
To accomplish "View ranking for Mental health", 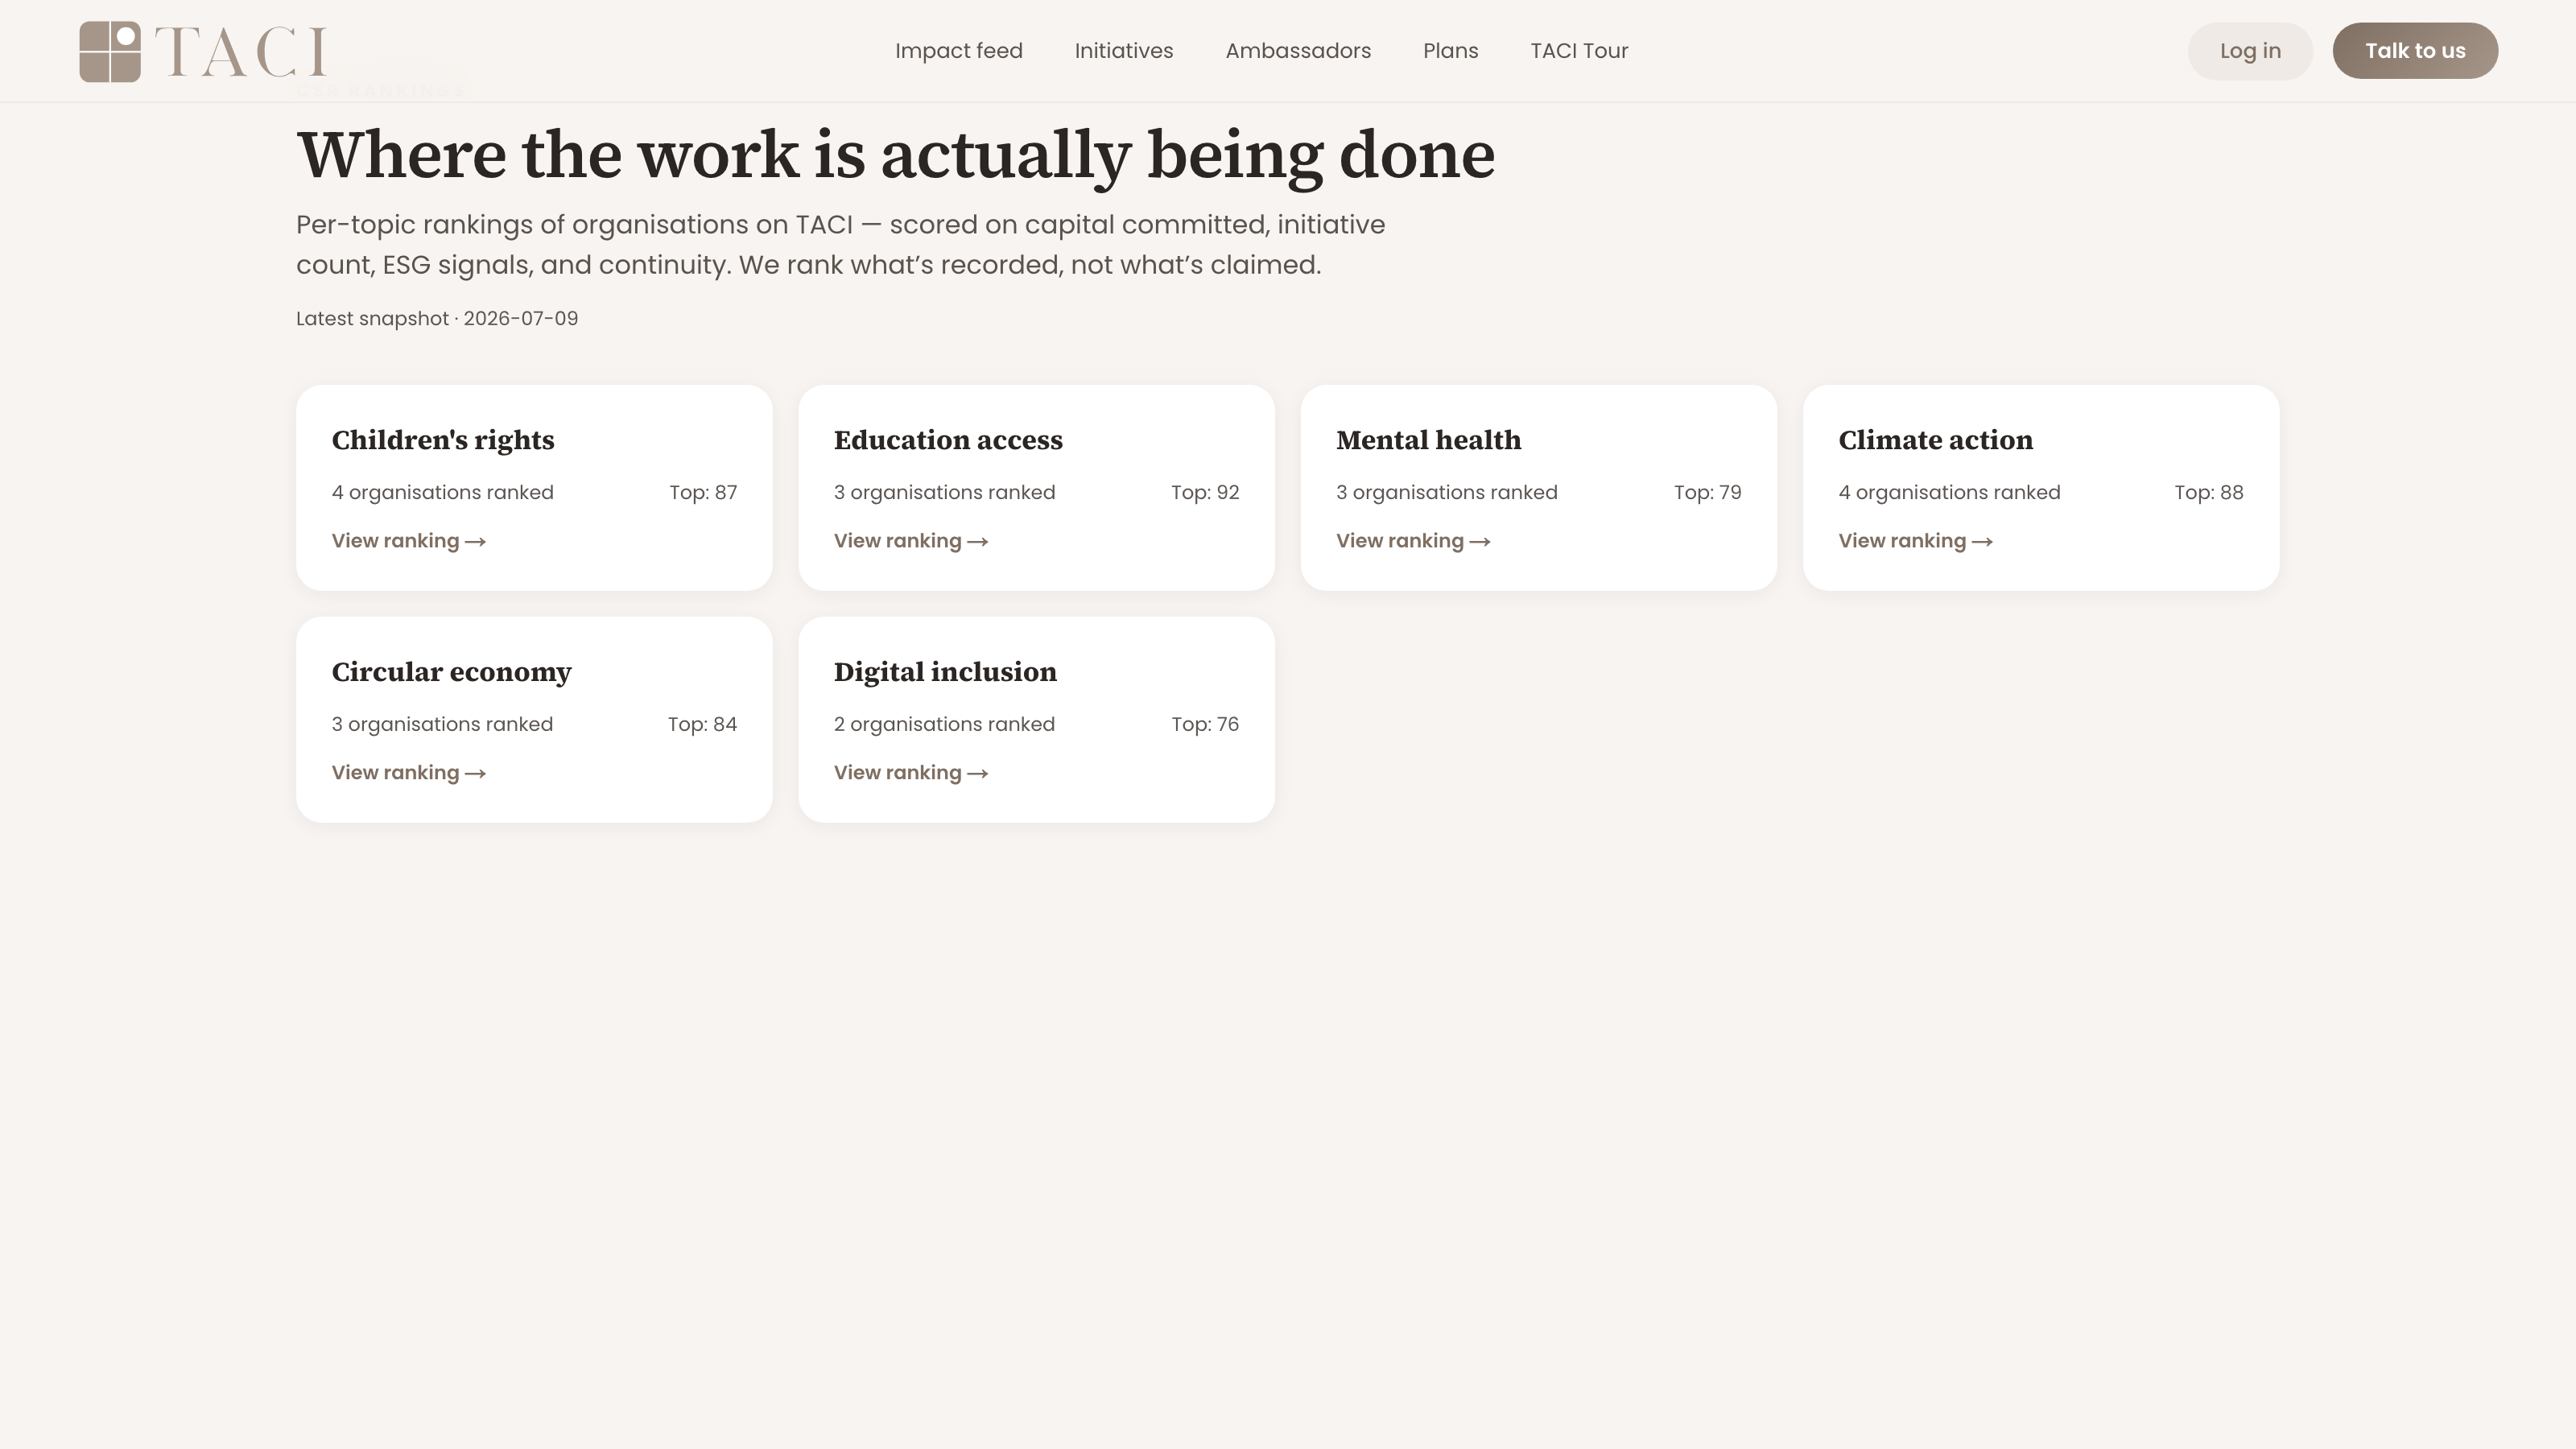I will tap(1413, 541).
